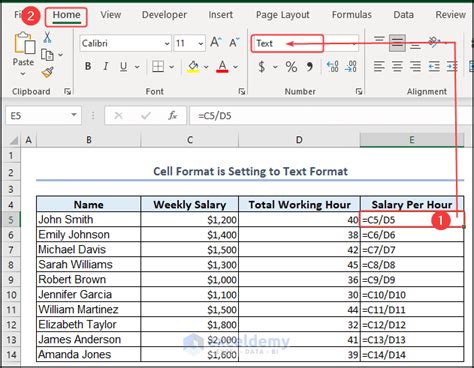
Task: Open the Fill Color dropdown arrow
Action: 206,67
